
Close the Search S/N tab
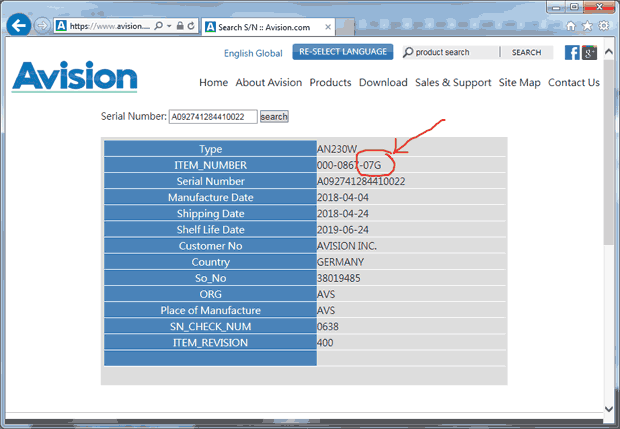[328, 27]
